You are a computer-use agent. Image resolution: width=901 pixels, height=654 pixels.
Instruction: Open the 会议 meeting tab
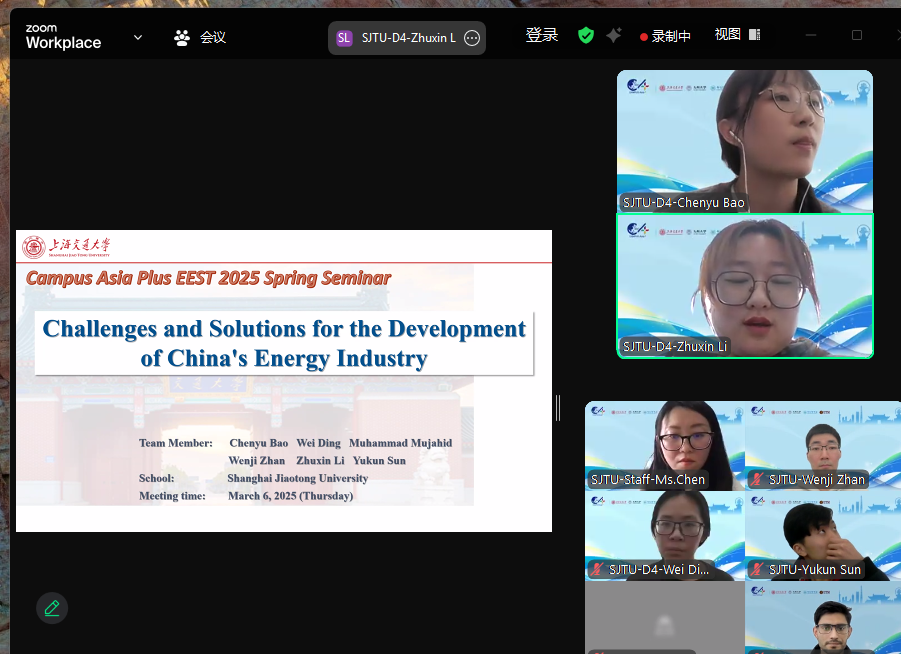click(x=213, y=38)
